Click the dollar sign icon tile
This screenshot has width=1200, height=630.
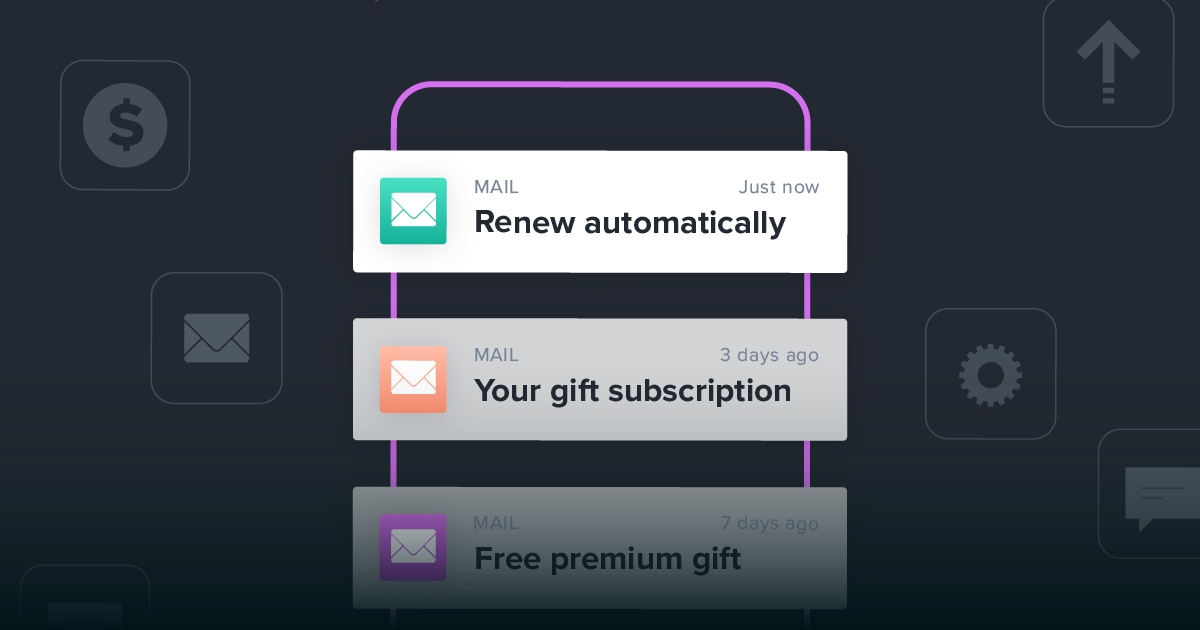click(125, 125)
